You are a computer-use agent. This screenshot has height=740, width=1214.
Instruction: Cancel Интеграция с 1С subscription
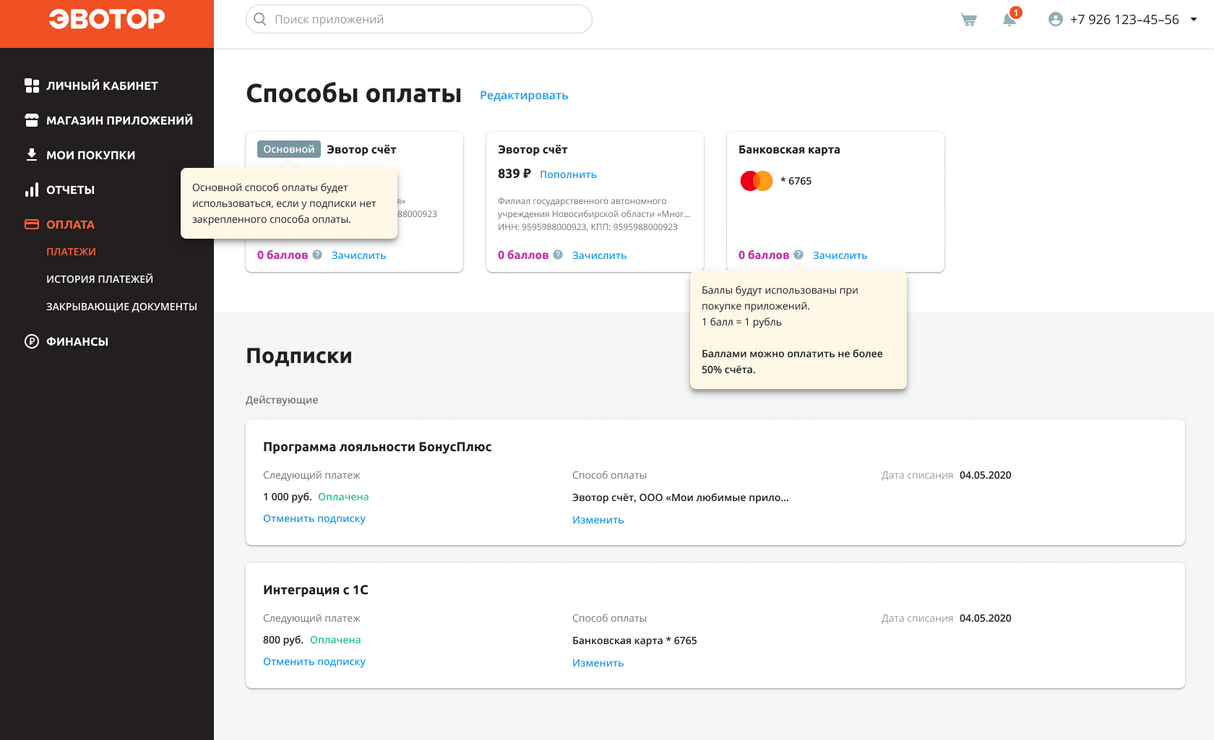coord(314,661)
